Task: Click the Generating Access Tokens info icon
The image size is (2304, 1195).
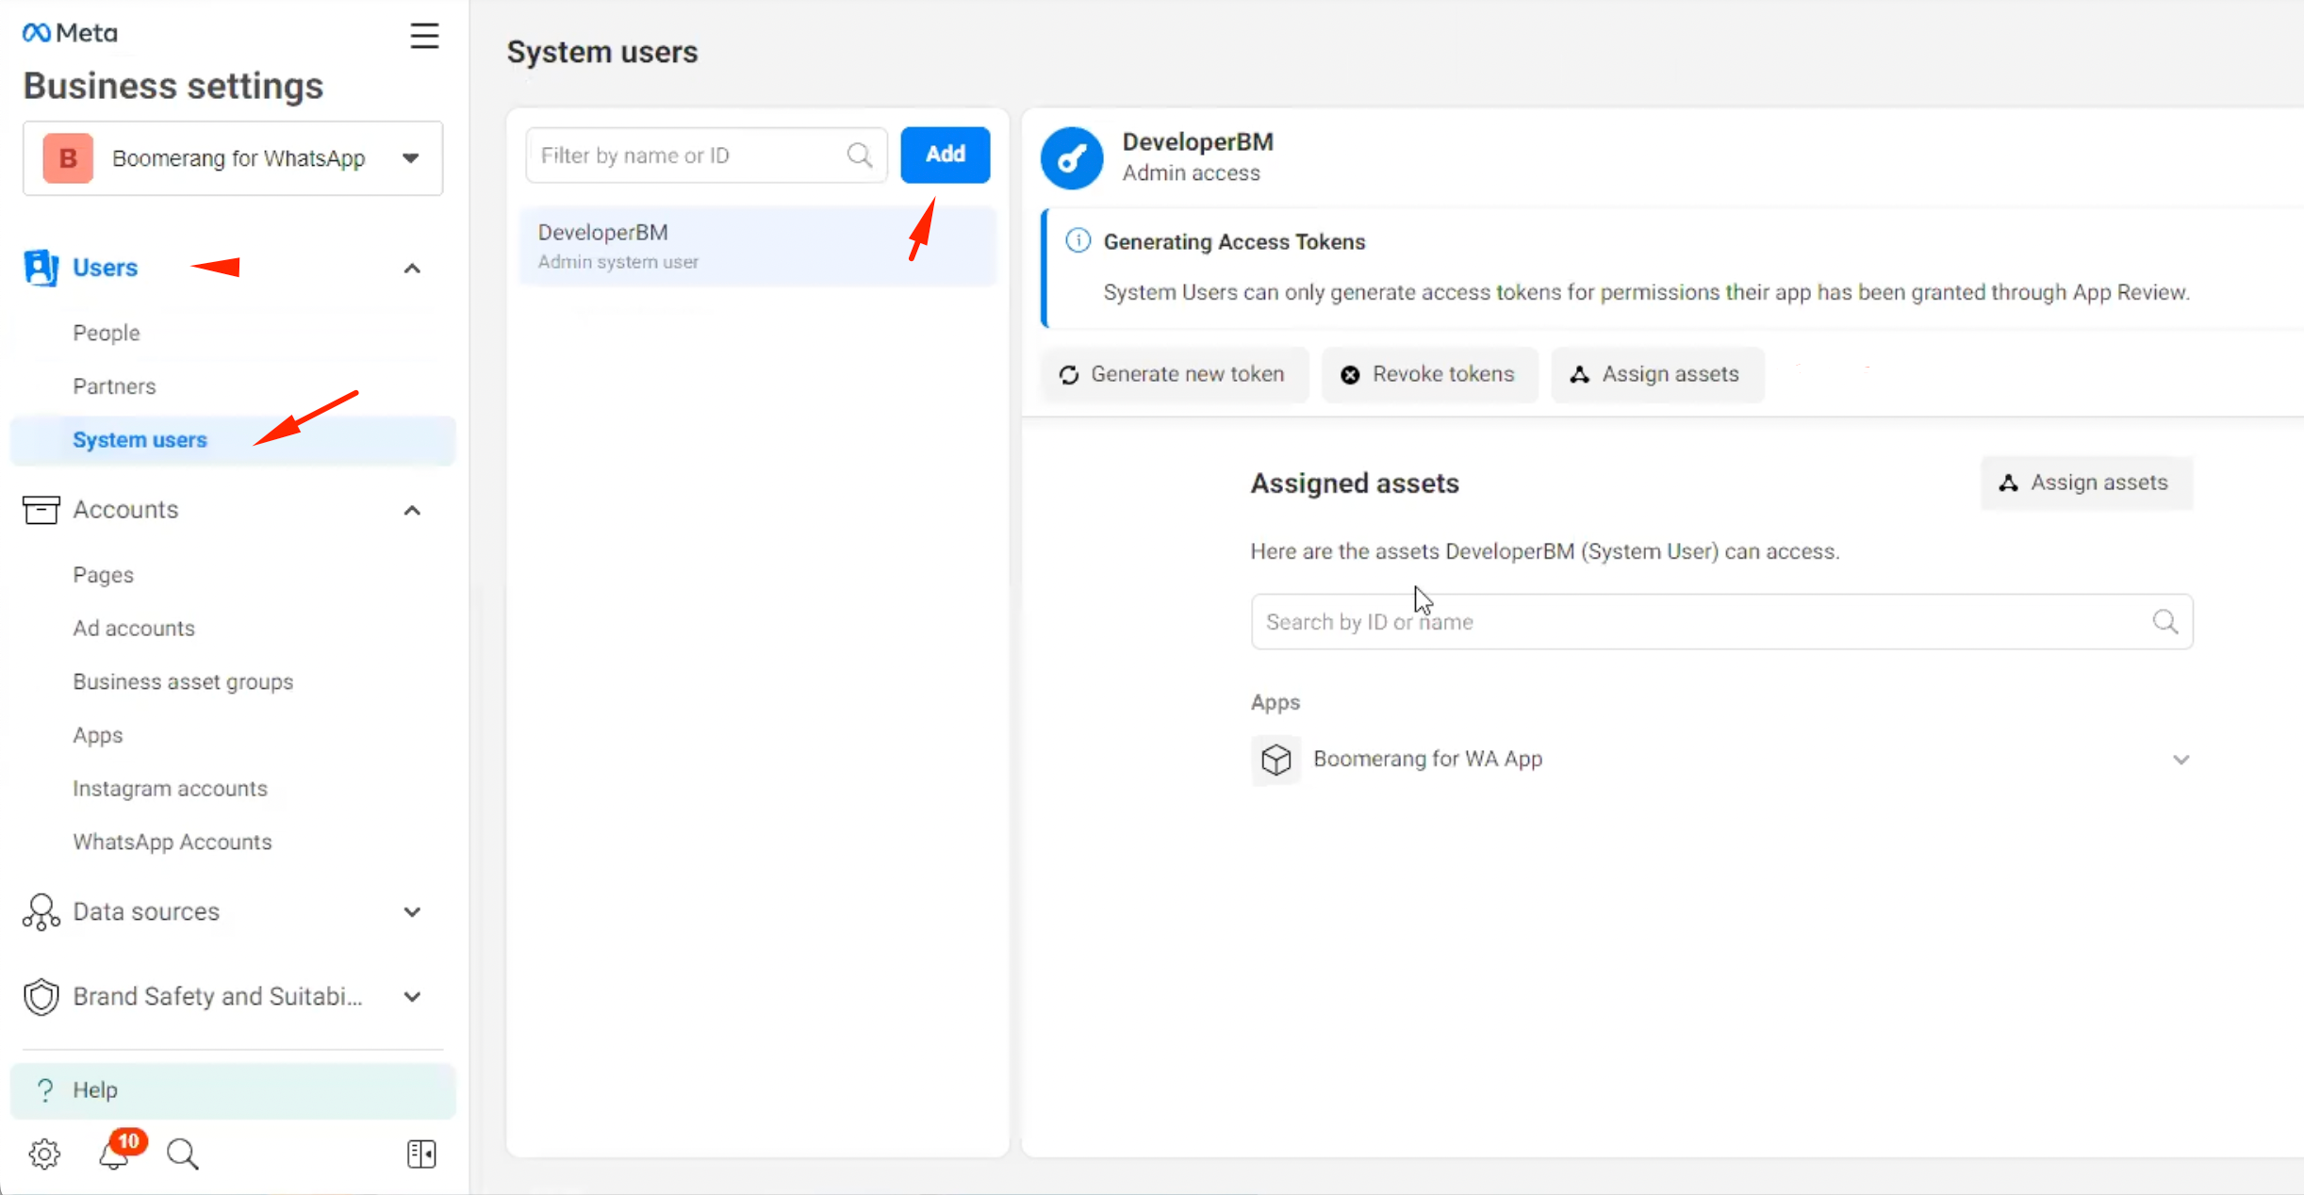Action: 1077,241
